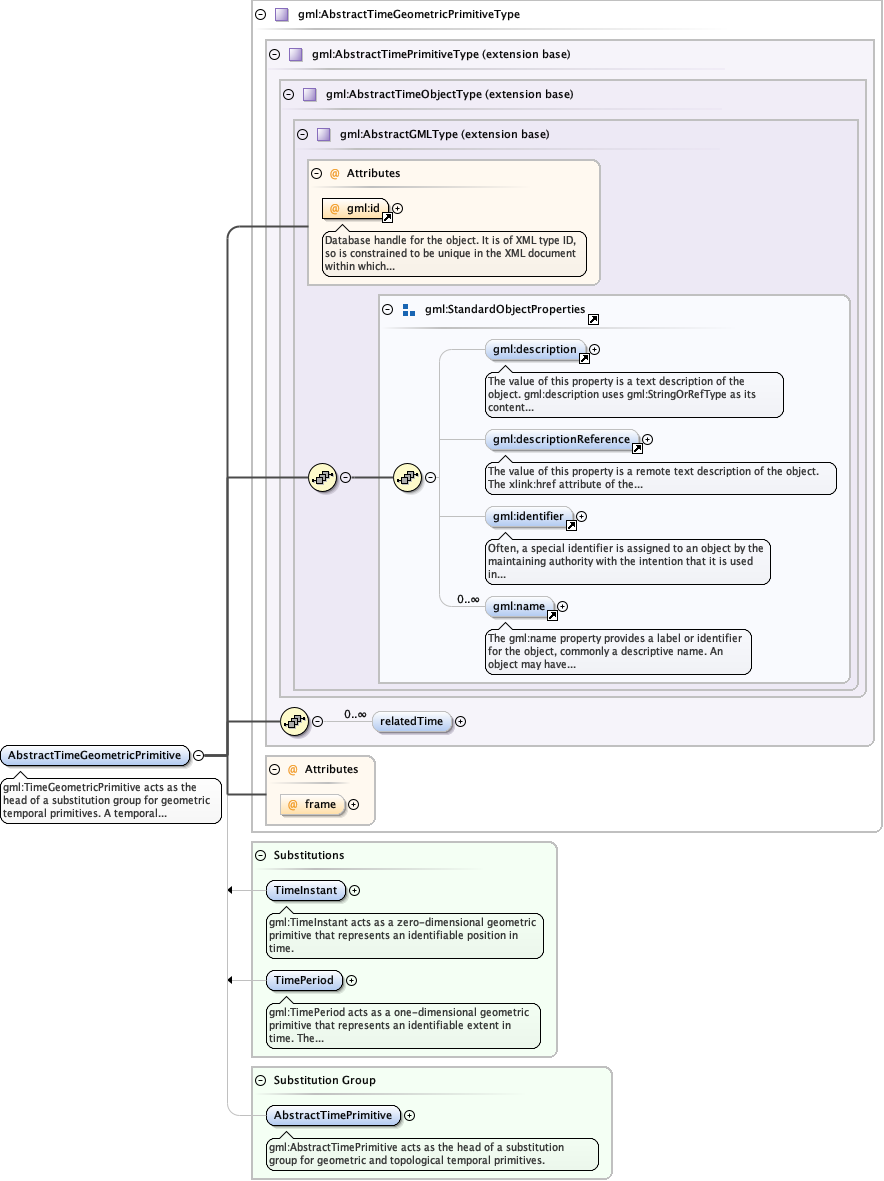Screen dimensions: 884x1181
Task: Expand the gml:name element
Action: (562, 607)
